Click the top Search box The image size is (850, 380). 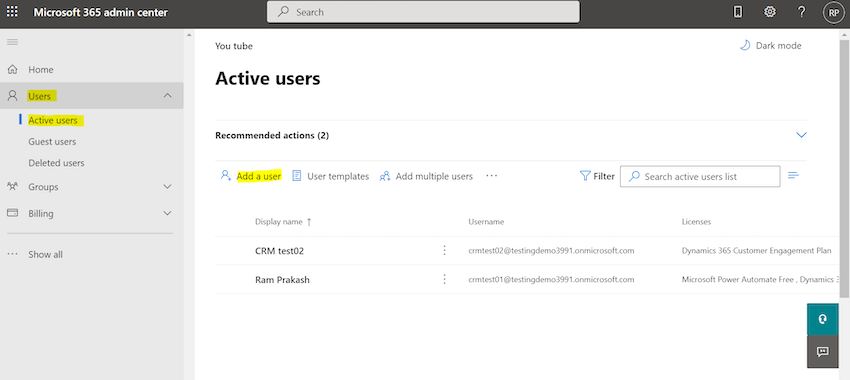[423, 12]
